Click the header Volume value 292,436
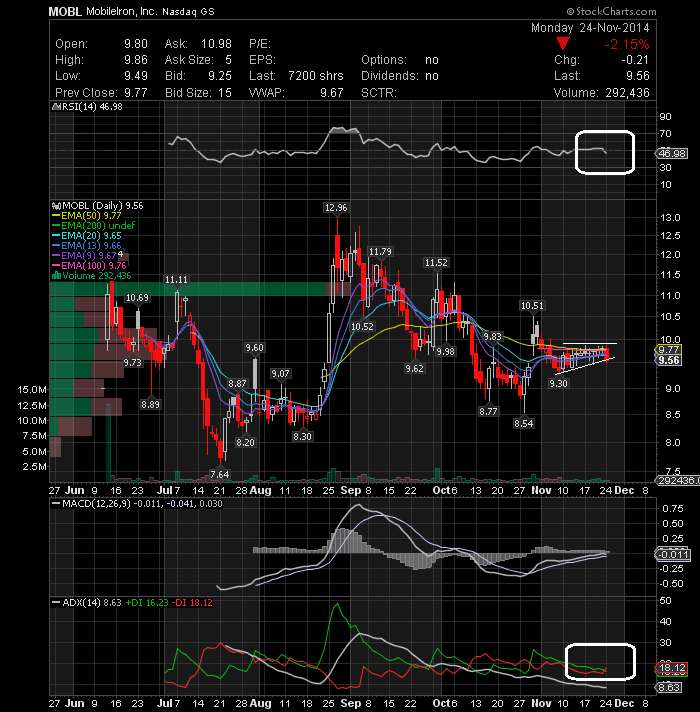The height and width of the screenshot is (712, 700). pos(627,93)
